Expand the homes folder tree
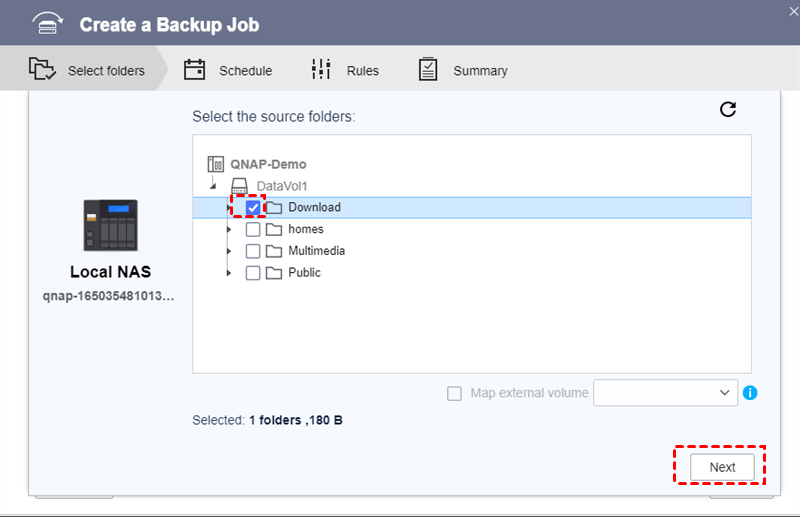800x517 pixels. click(229, 230)
